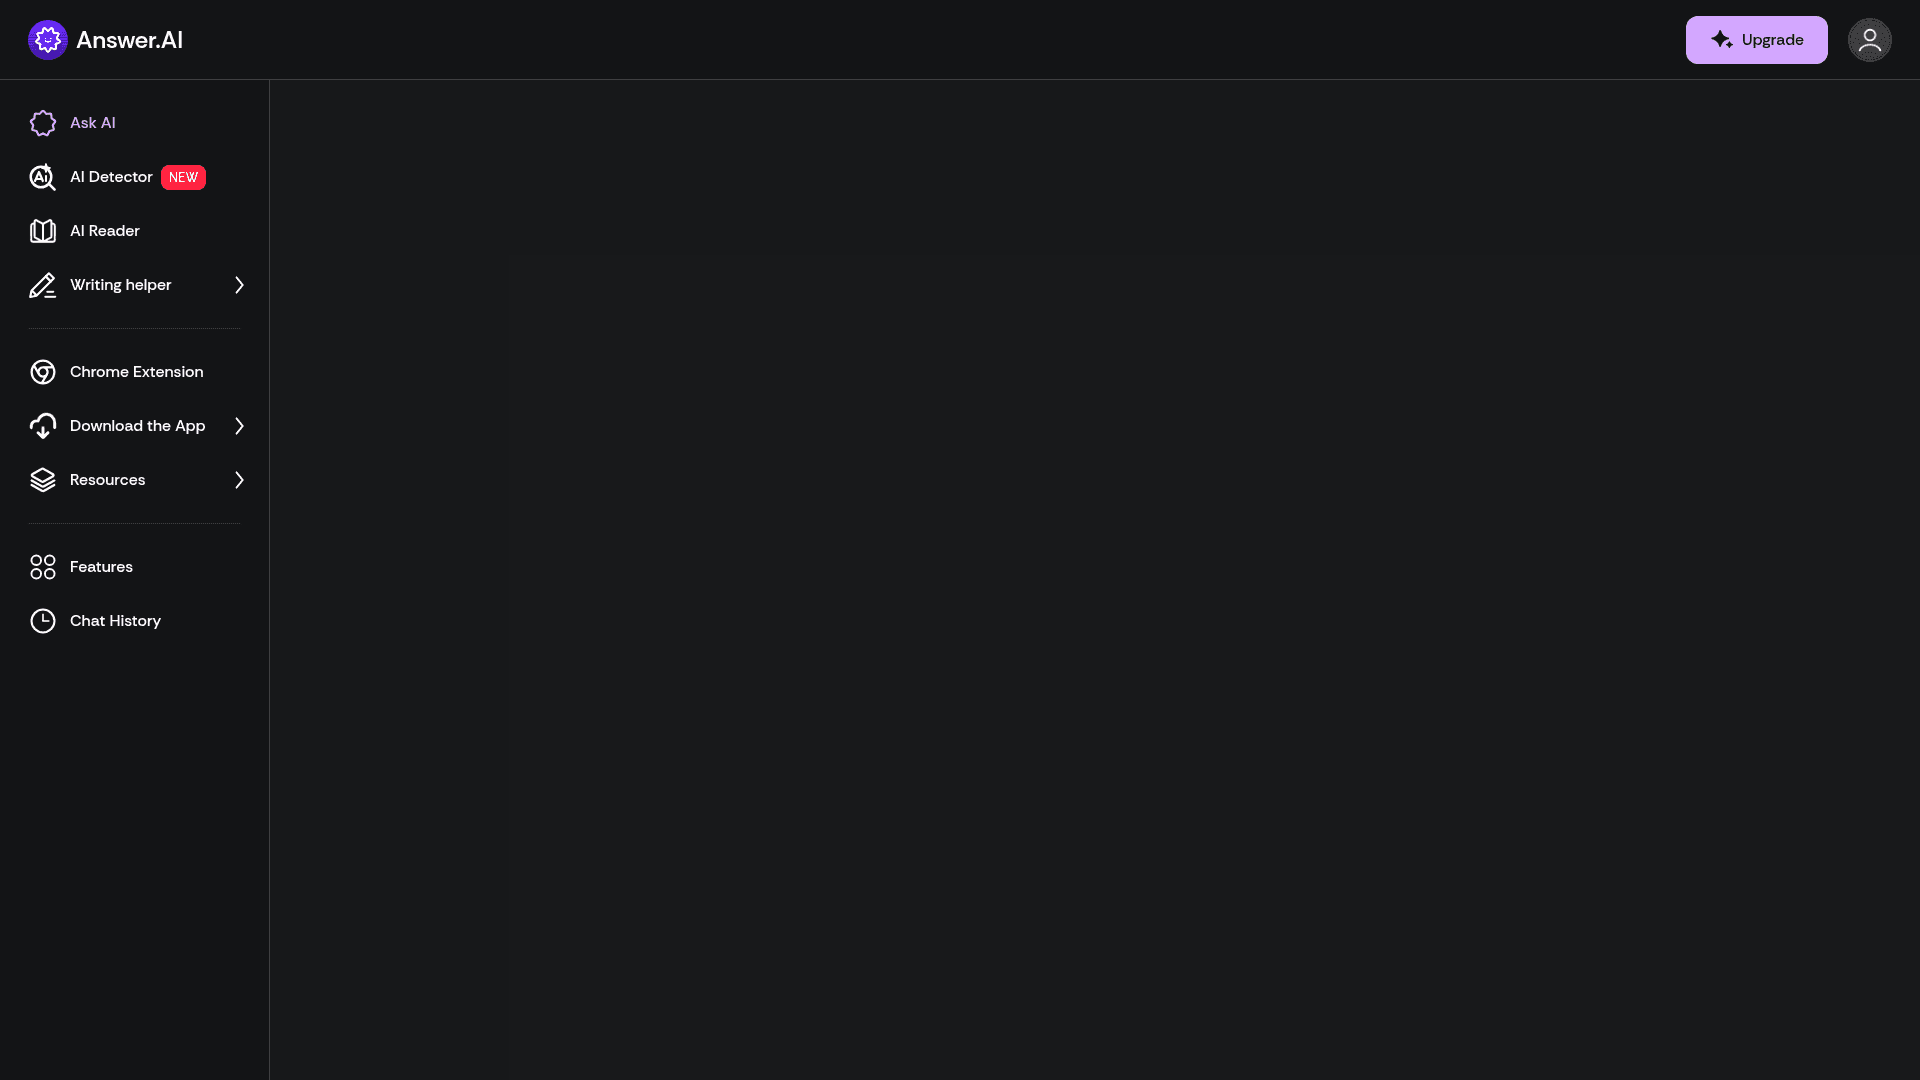
Task: Click the Resources stacked layers icon
Action: tap(43, 480)
